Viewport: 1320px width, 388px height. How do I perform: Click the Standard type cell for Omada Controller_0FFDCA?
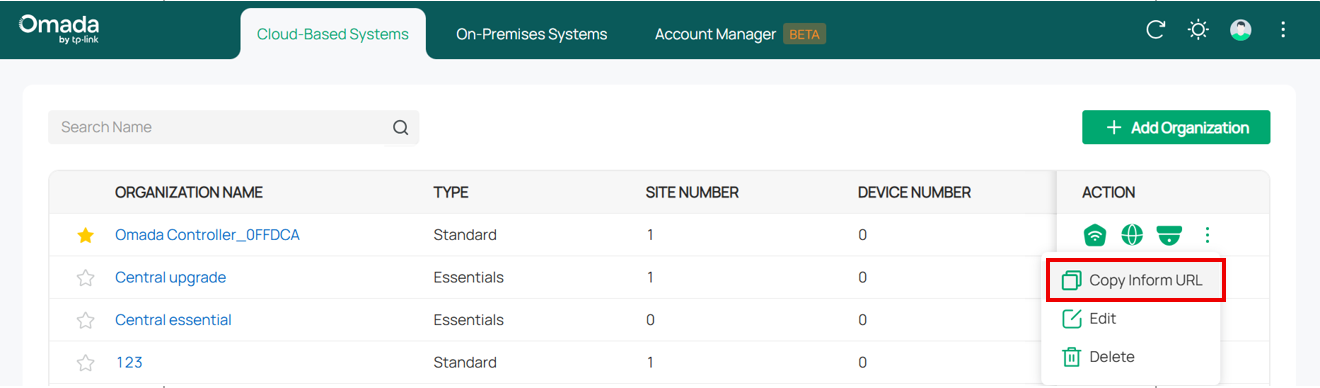(465, 235)
